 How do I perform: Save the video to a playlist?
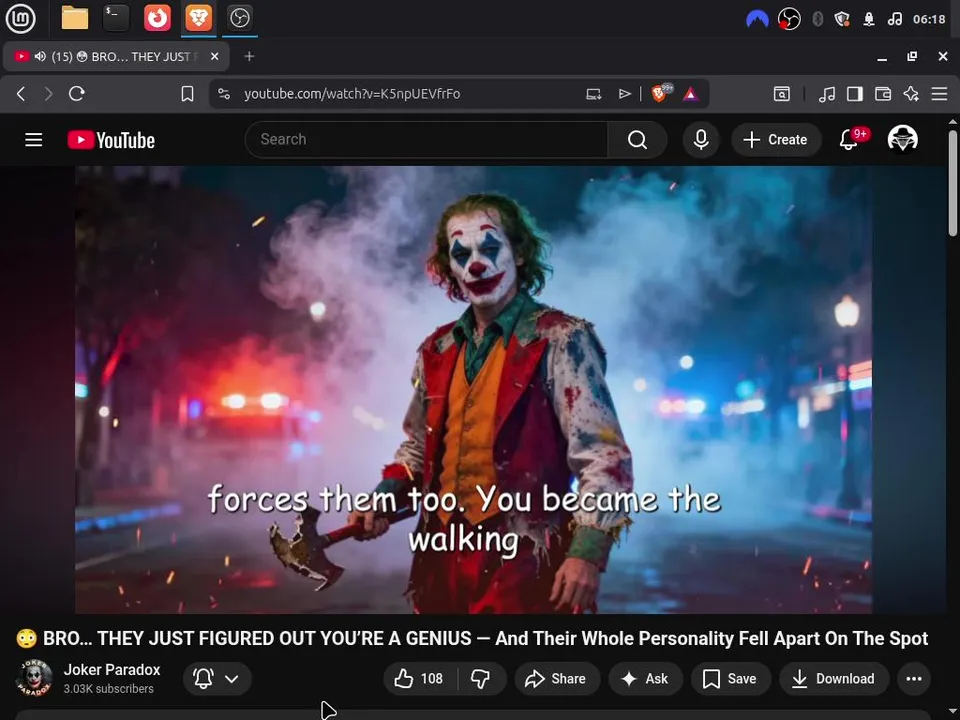[x=730, y=678]
